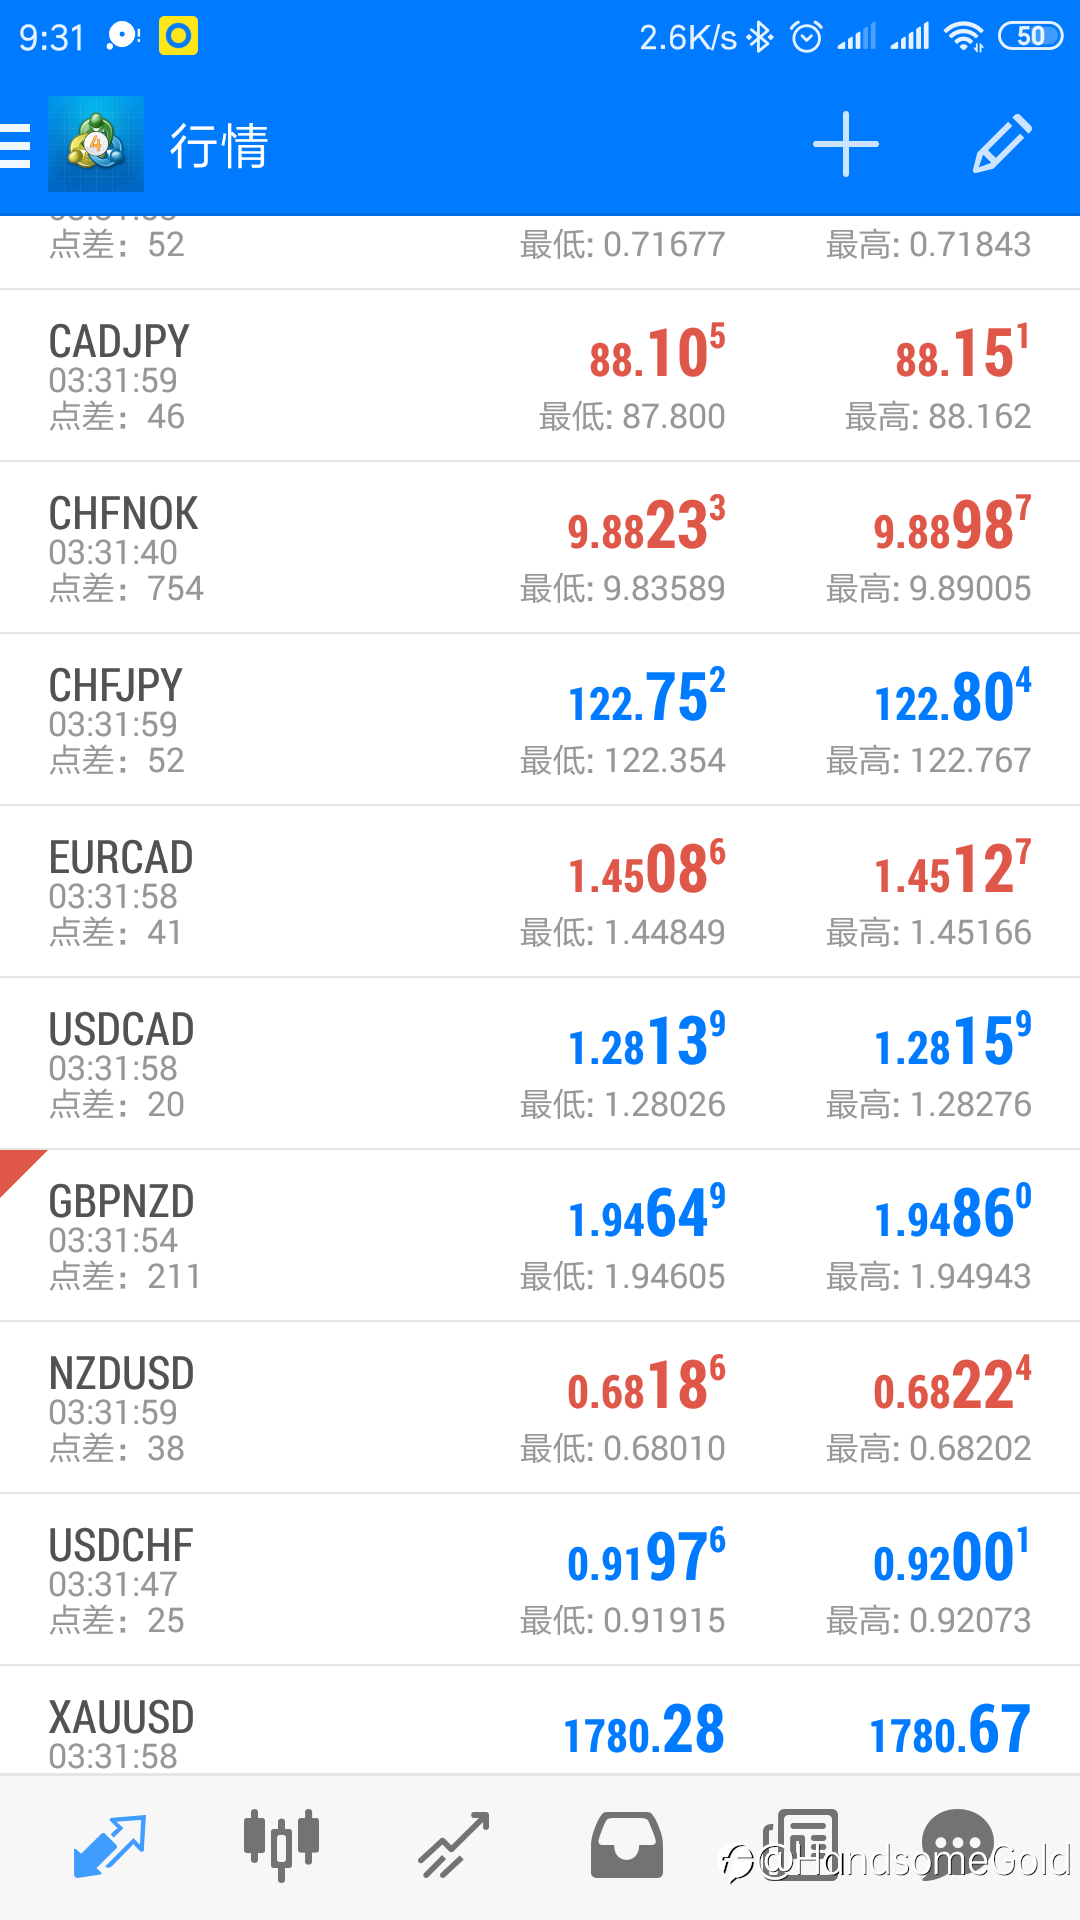
Task: Open the Trade tab trend icon
Action: tap(454, 1845)
